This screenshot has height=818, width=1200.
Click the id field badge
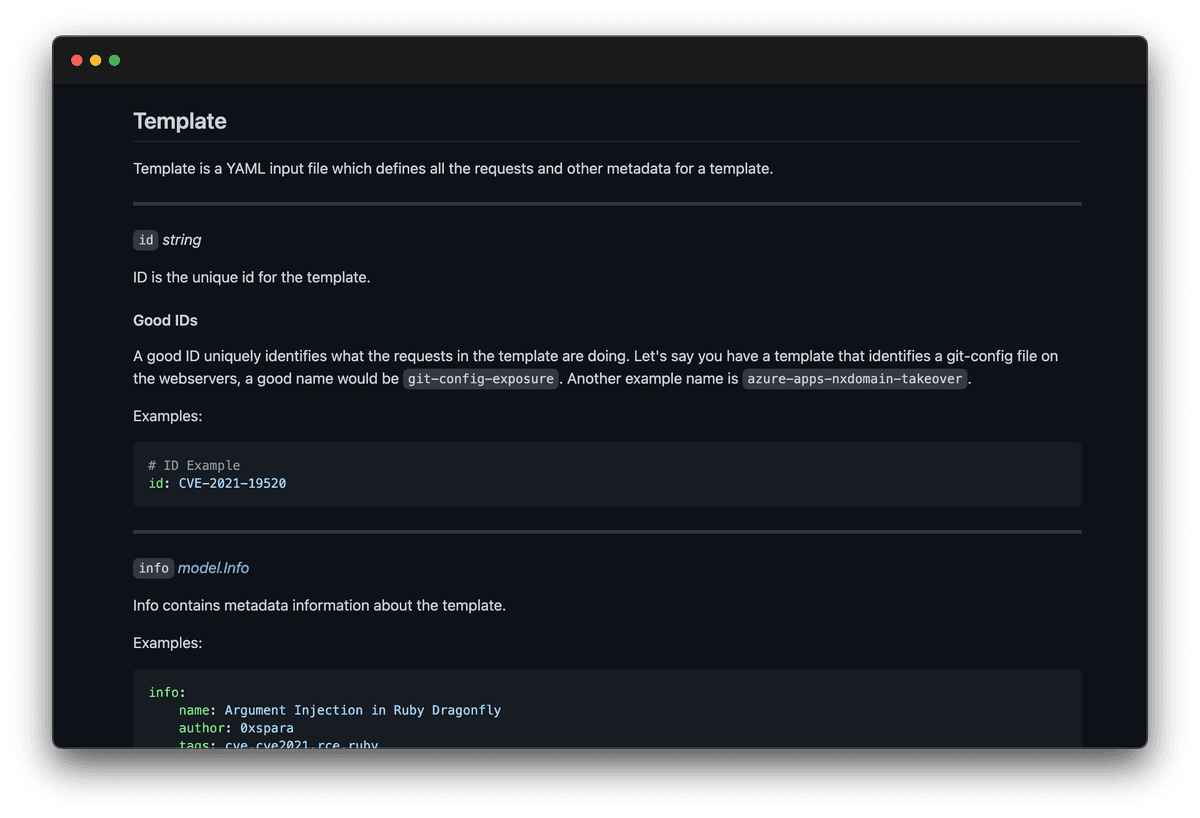(x=145, y=240)
